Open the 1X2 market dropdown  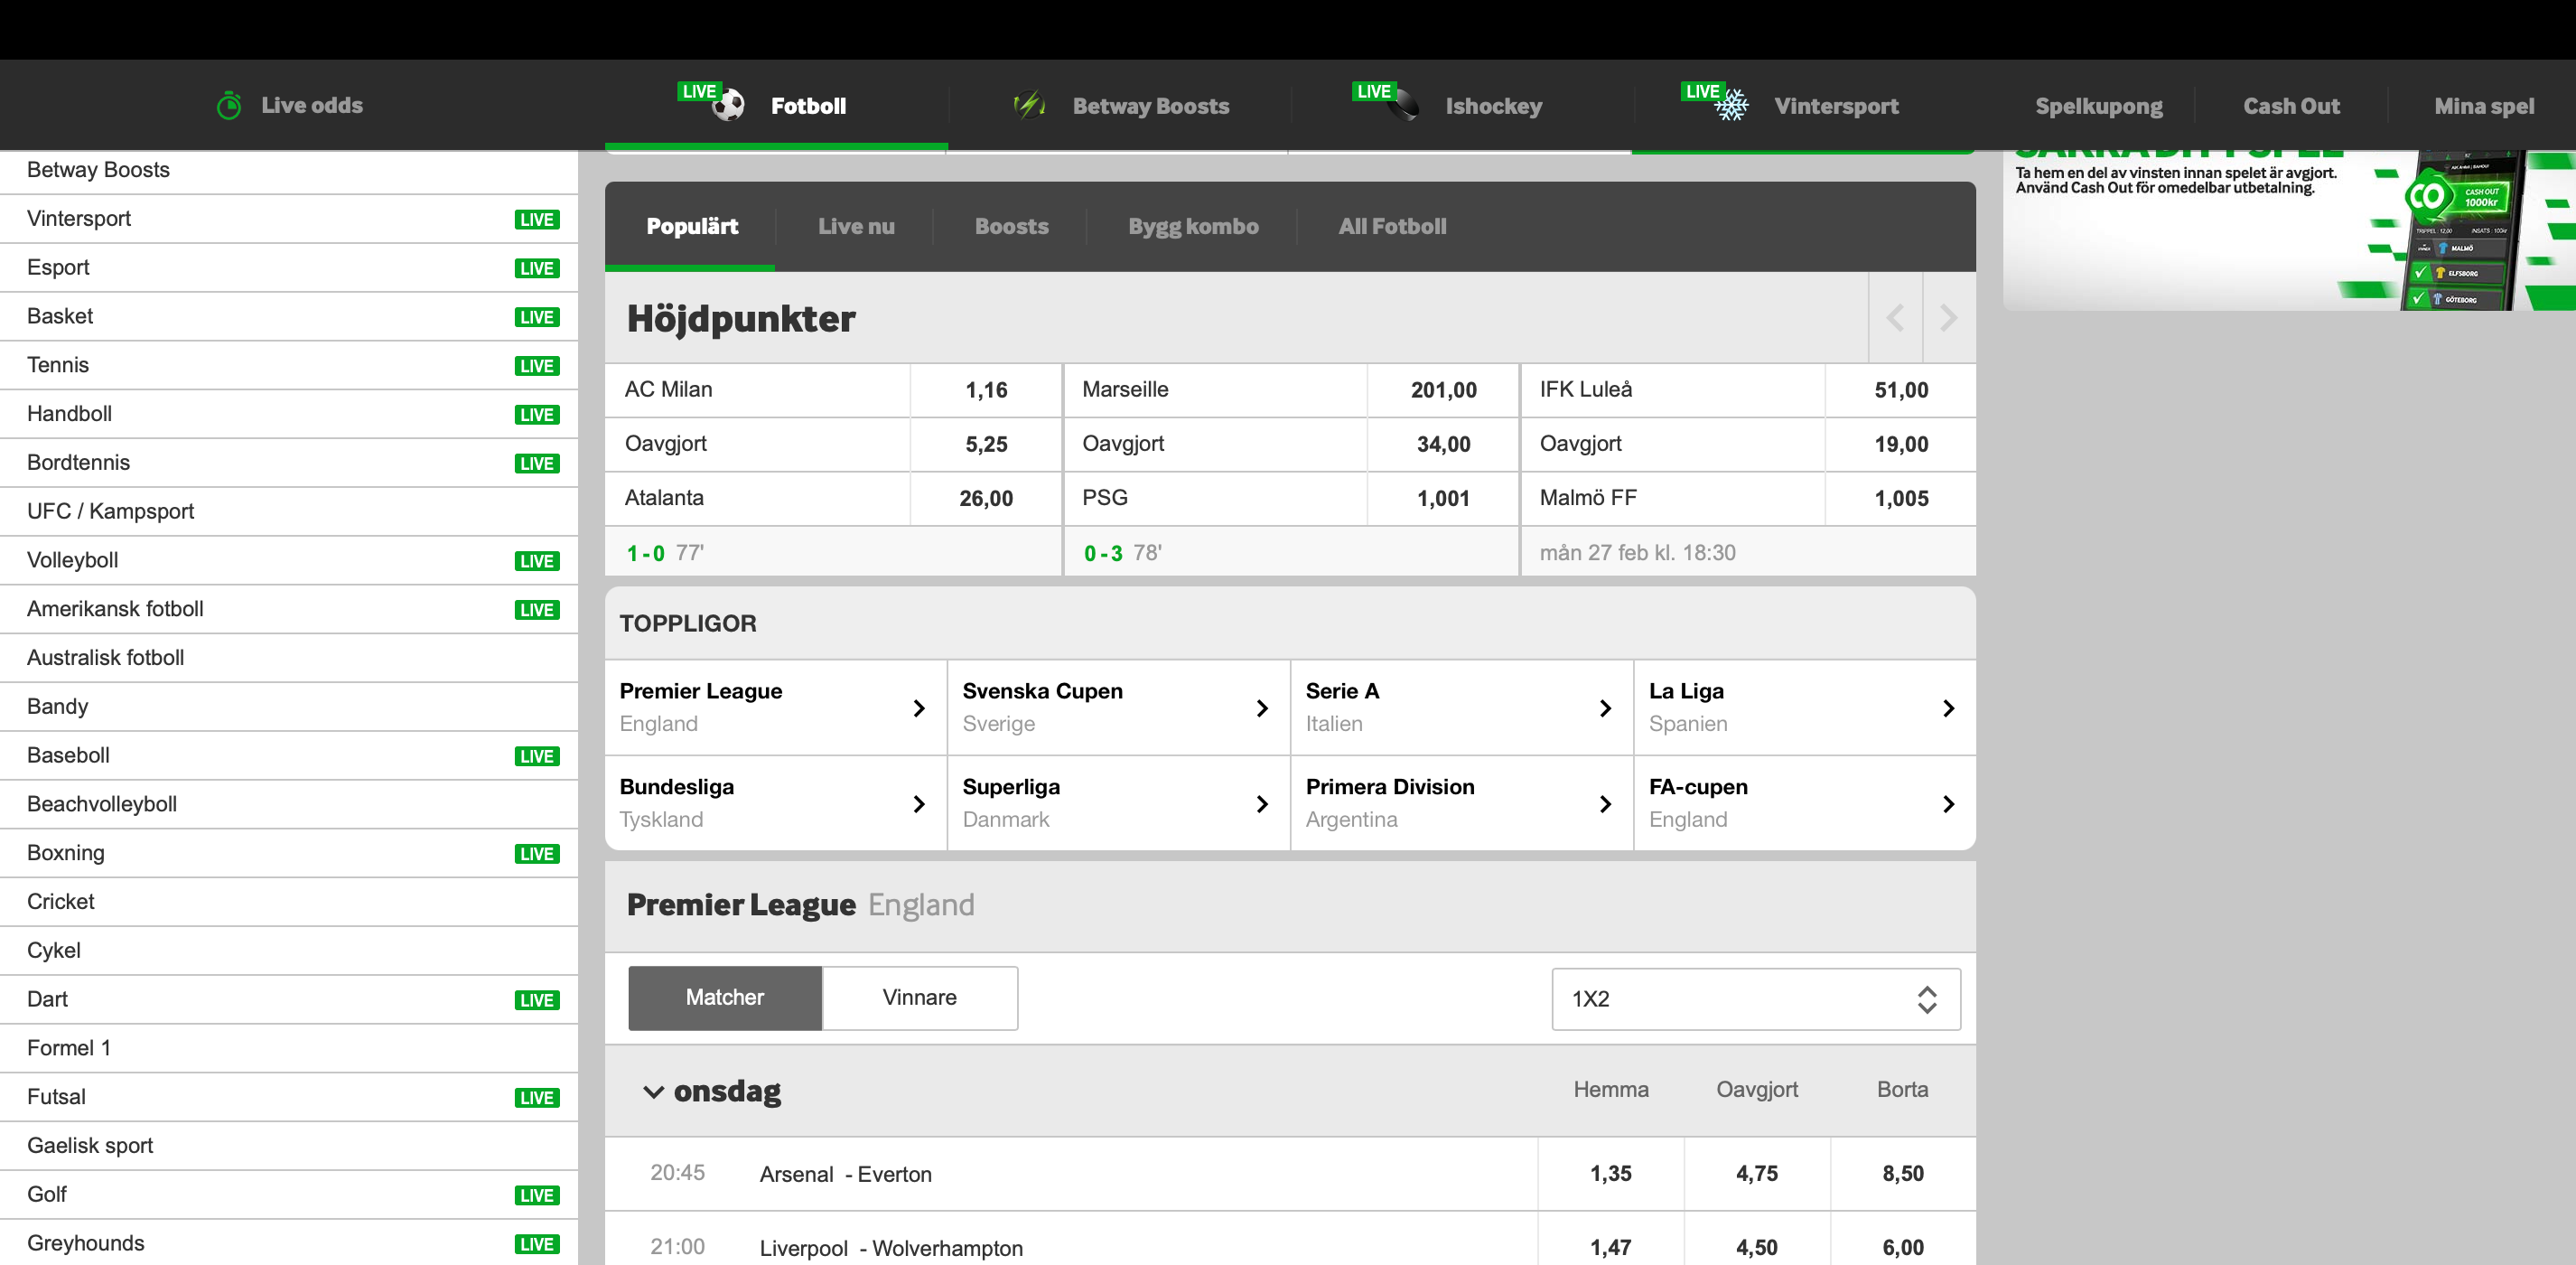(x=1755, y=998)
